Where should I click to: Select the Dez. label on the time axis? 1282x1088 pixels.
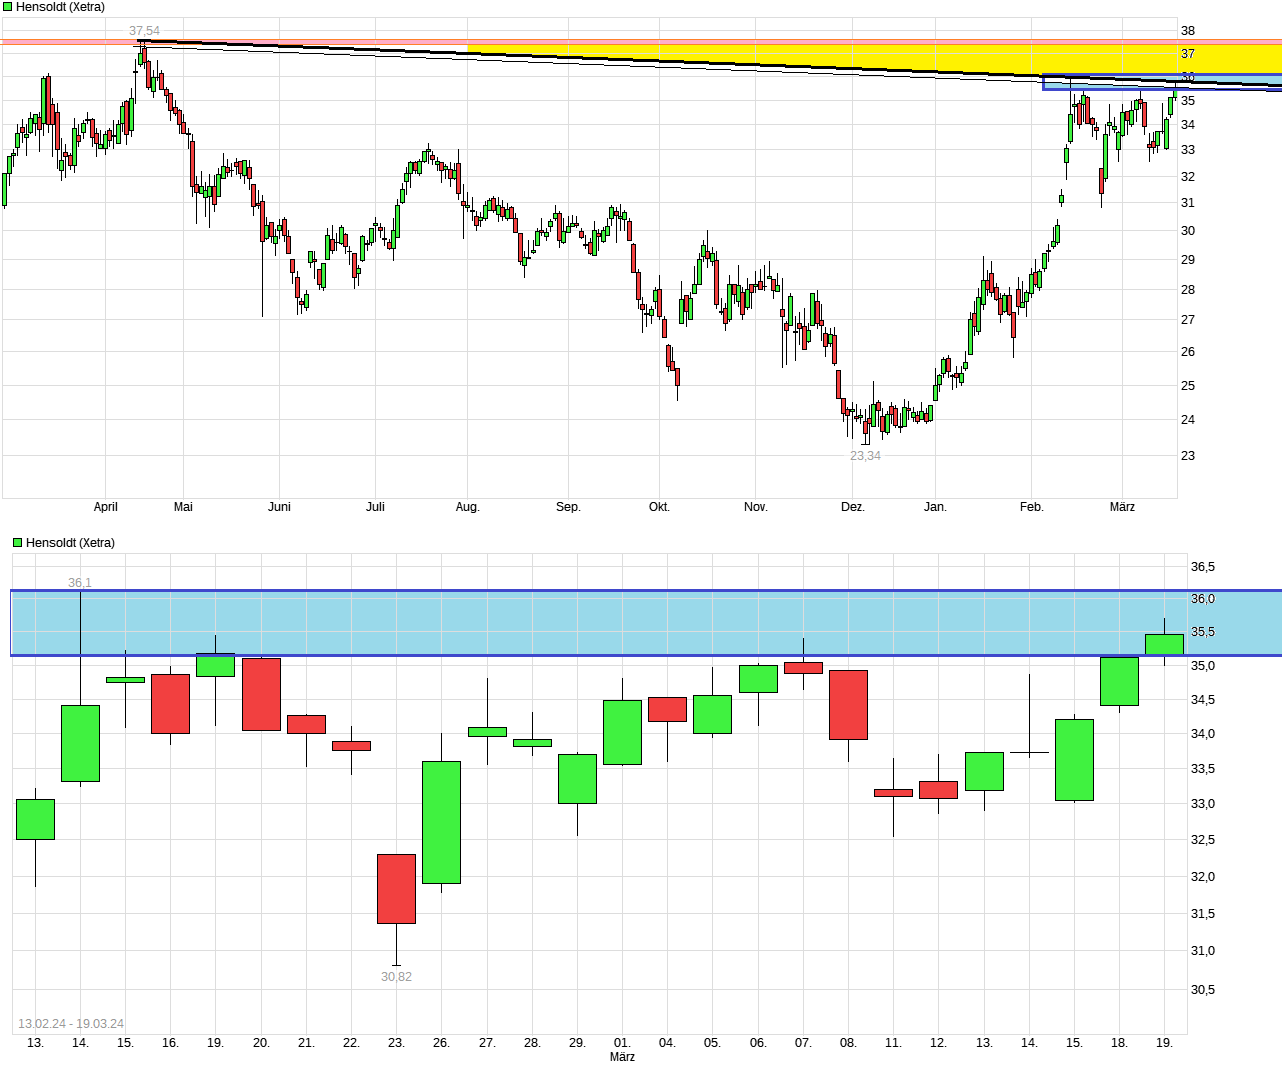pos(852,507)
